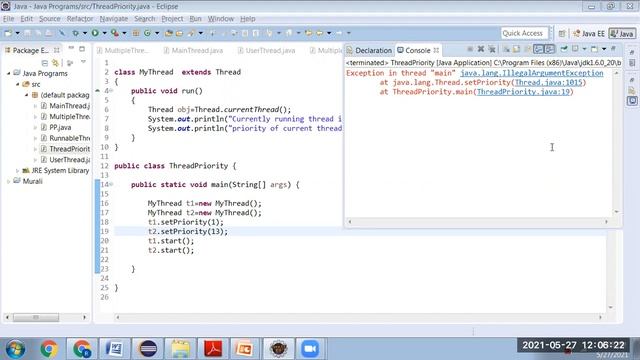The width and height of the screenshot is (640, 360).
Task: Toggle show console when standard output changes
Action: coord(539,49)
